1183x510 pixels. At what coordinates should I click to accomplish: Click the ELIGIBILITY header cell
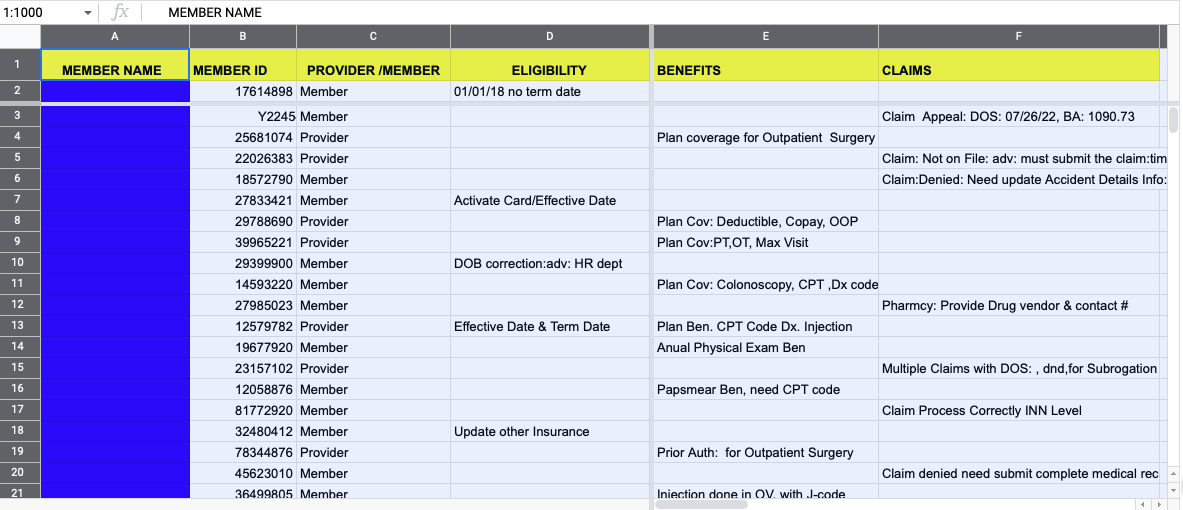click(550, 70)
